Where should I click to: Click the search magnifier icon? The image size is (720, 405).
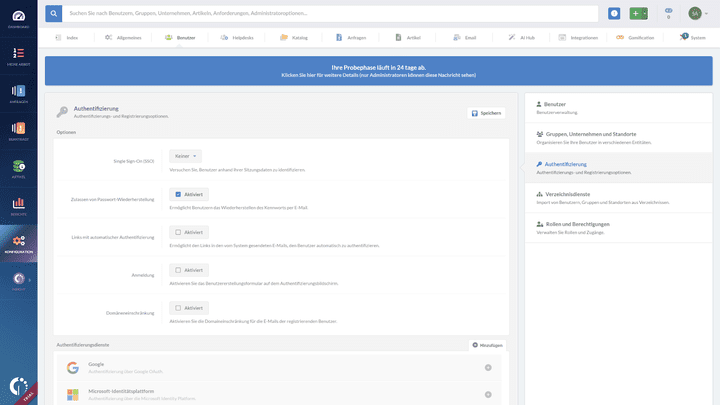[53, 13]
